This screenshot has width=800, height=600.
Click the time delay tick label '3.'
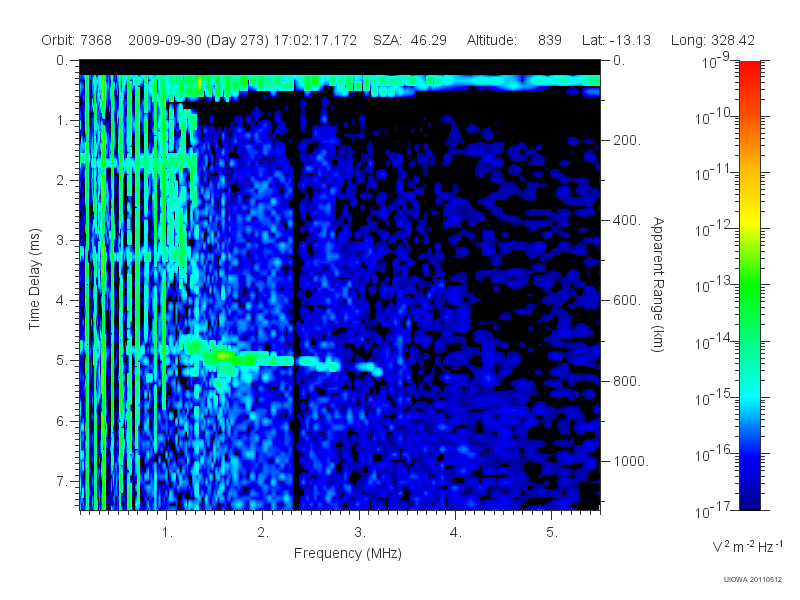pyautogui.click(x=62, y=240)
